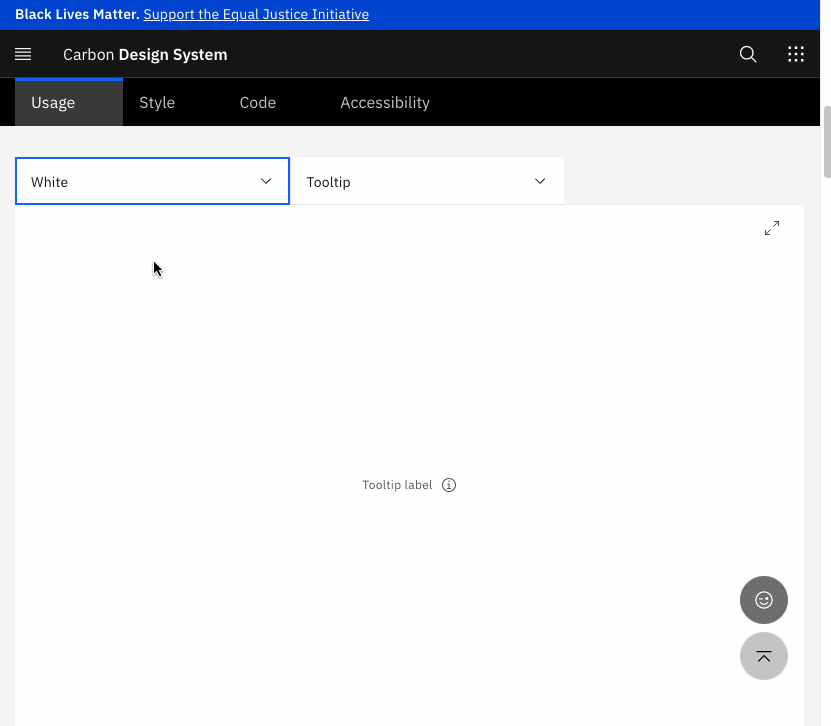Select the Style tab label

[156, 102]
